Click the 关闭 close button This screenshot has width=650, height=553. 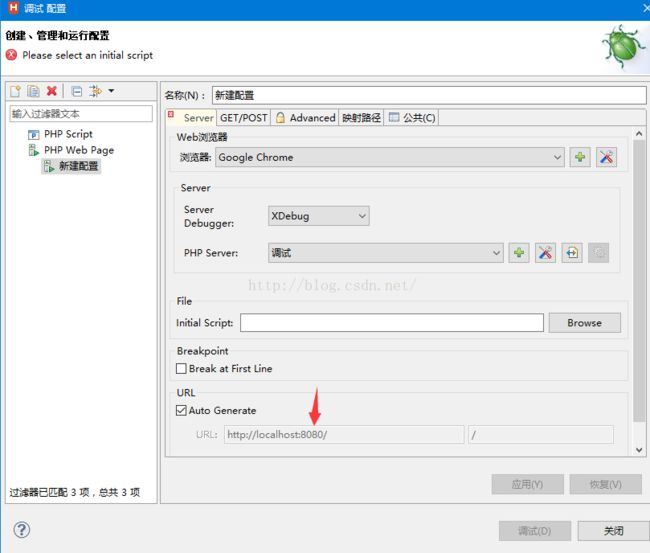click(614, 531)
